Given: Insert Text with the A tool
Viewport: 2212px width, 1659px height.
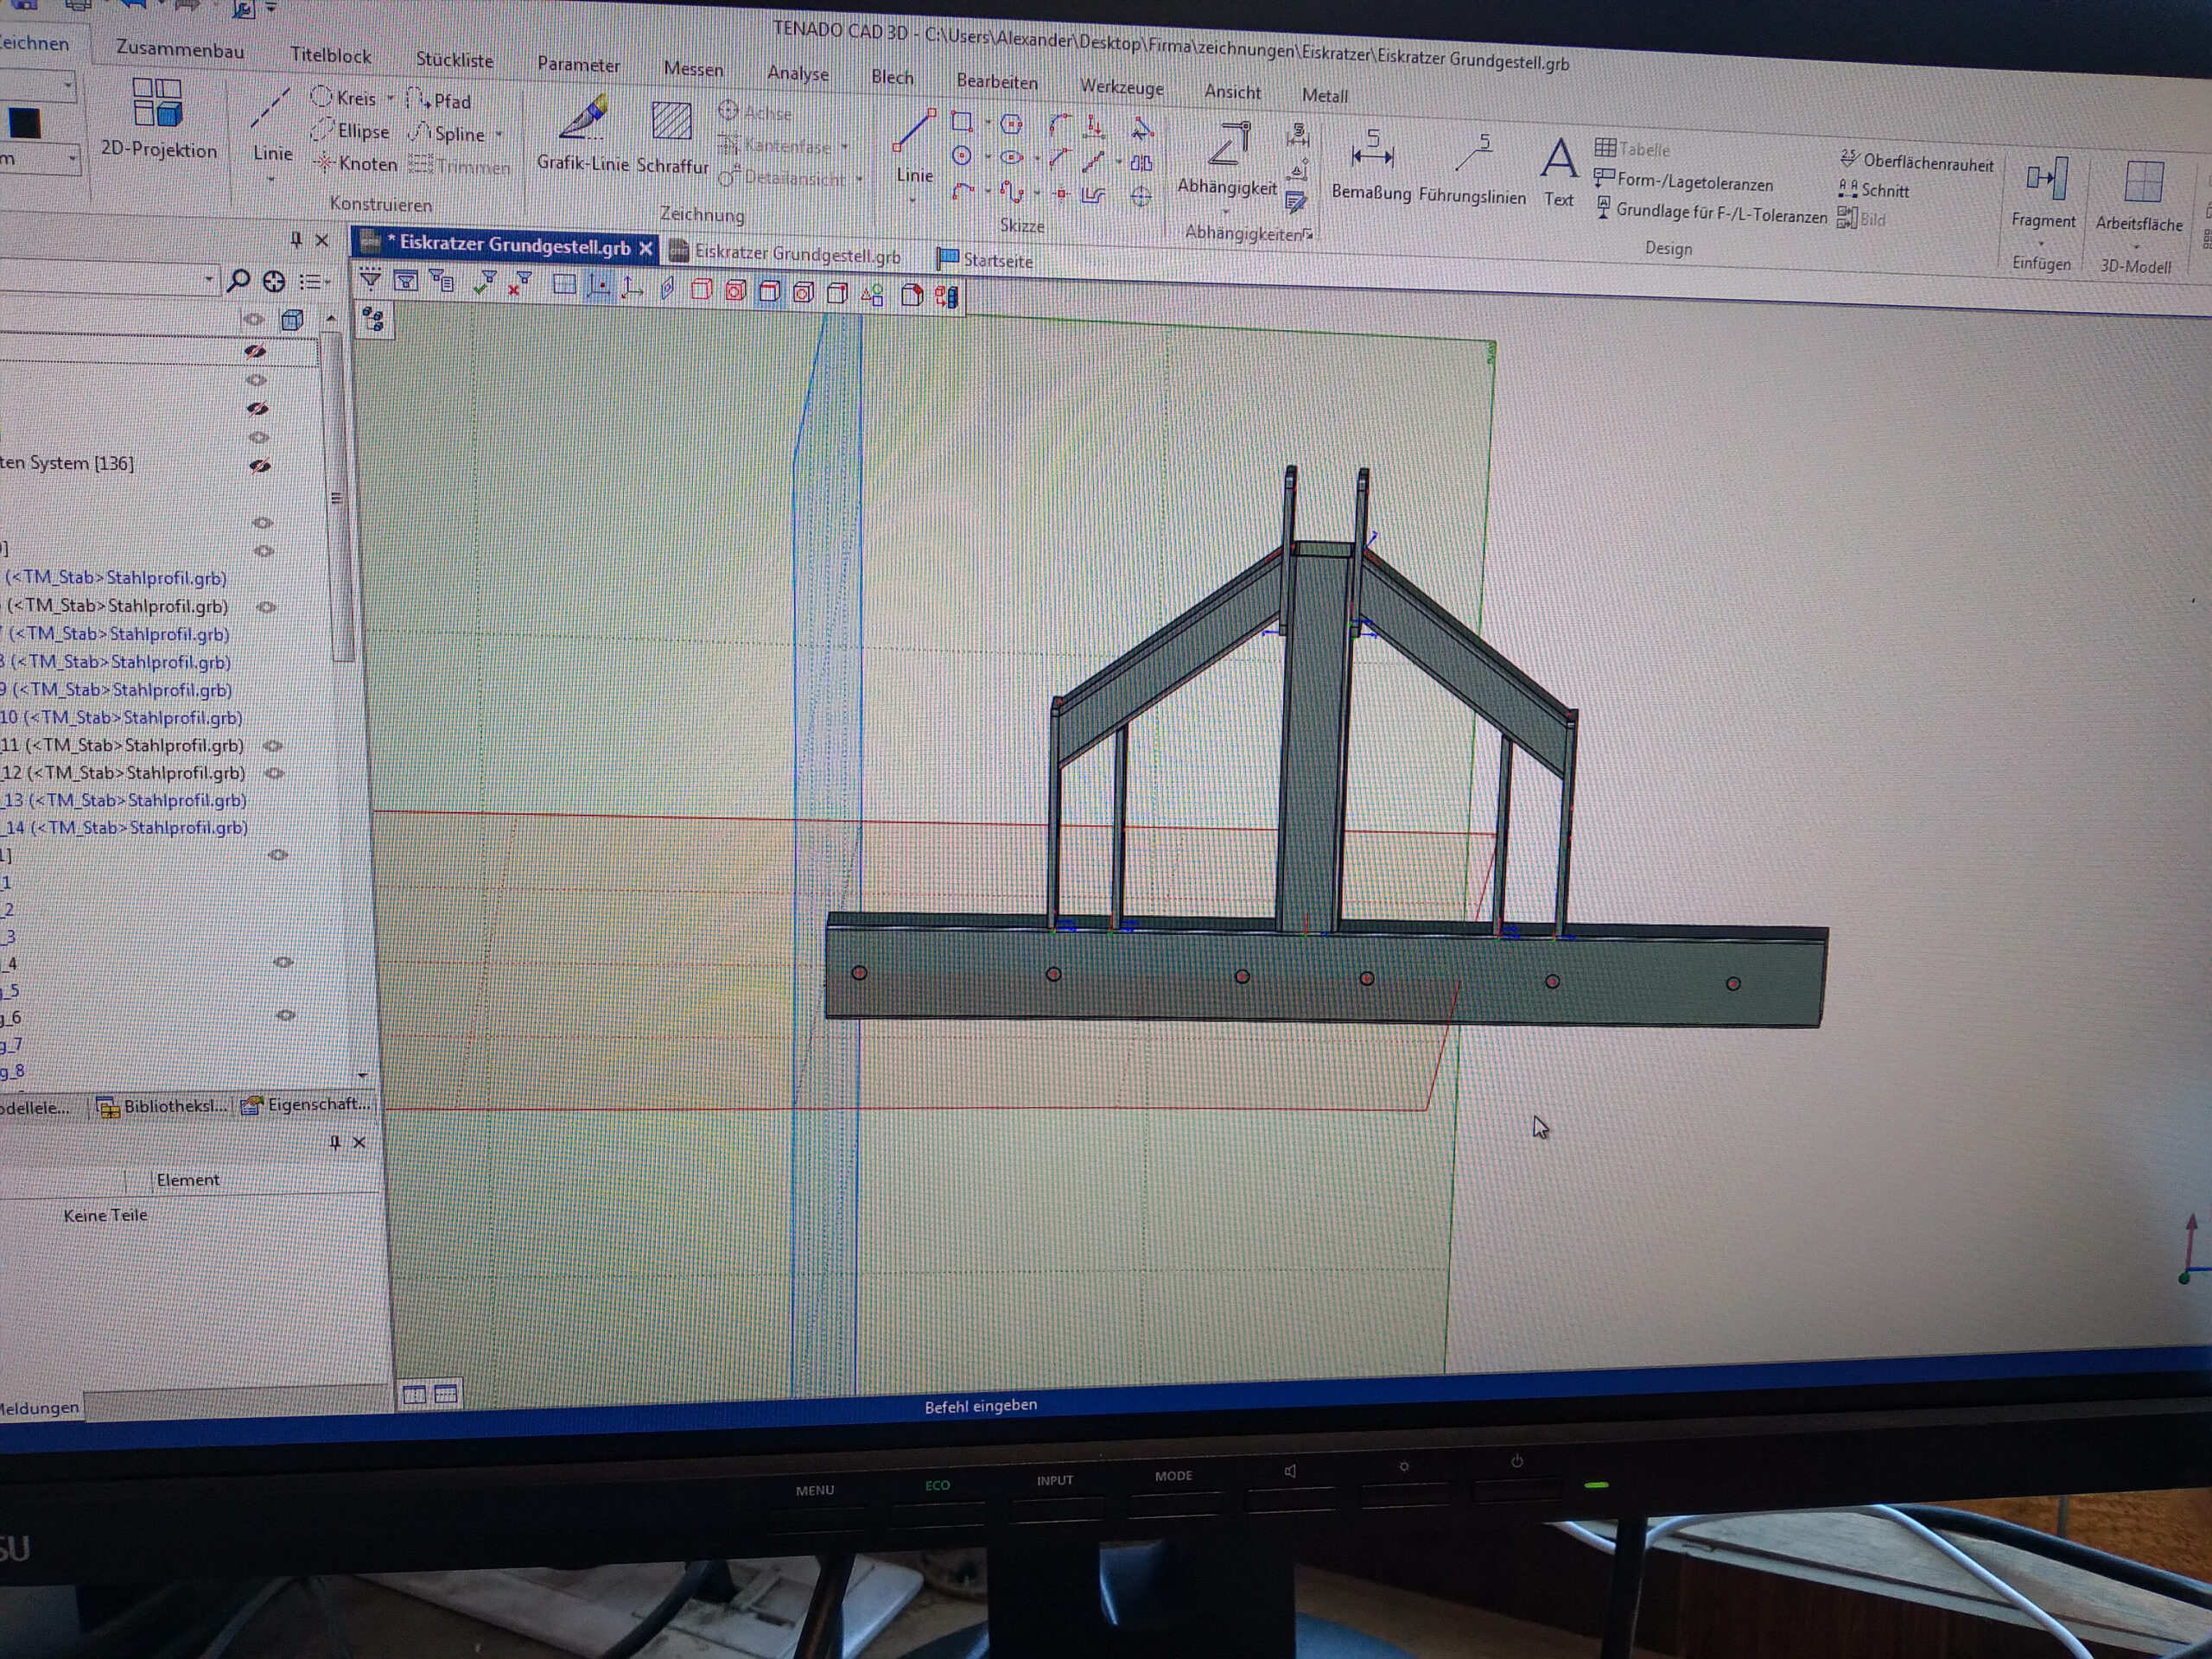Looking at the screenshot, I should click(x=1558, y=172).
